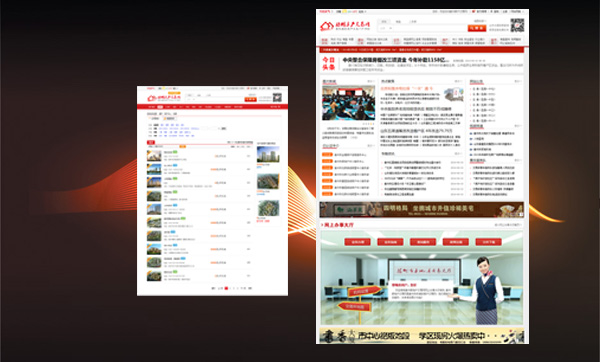Click first property listing thumbnail
Screen dimensions: 600x362
[x=154, y=156]
